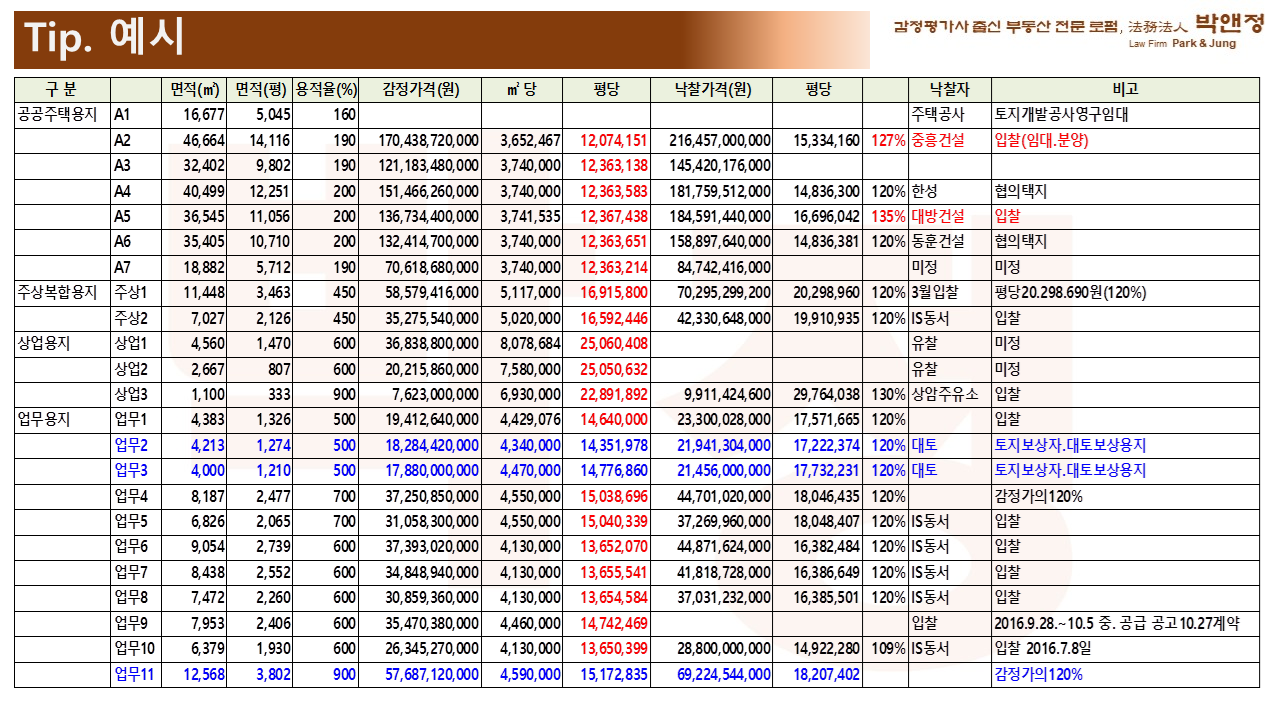Click the 공공주택용지 category cell
The width and height of the screenshot is (1280, 720).
[x=61, y=114]
